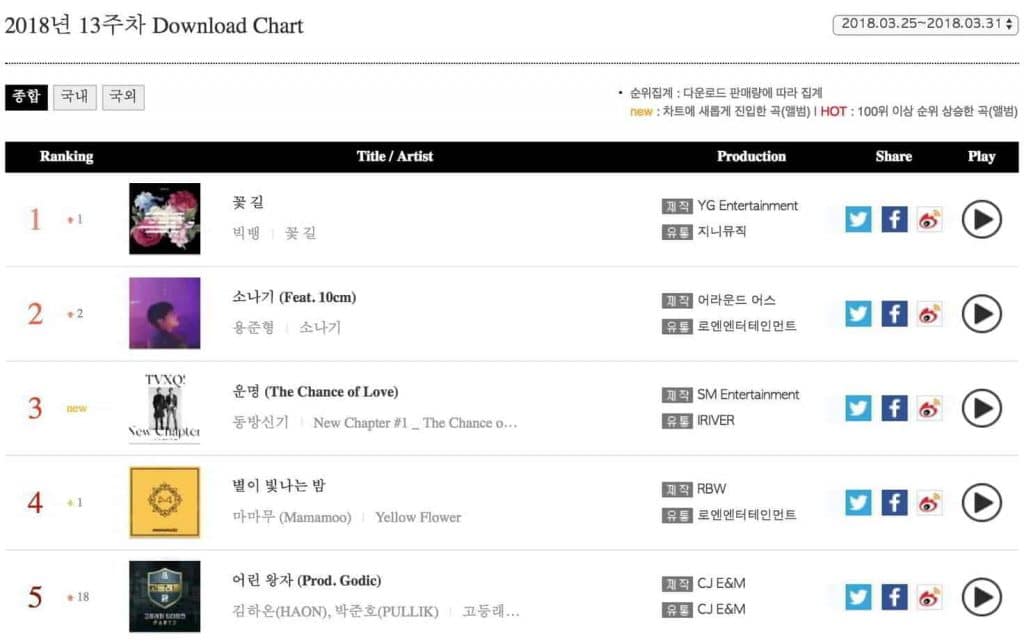Viewport: 1024px width, 643px height.
Task: Play the rank 1 song 꽃 길
Action: coord(981,219)
